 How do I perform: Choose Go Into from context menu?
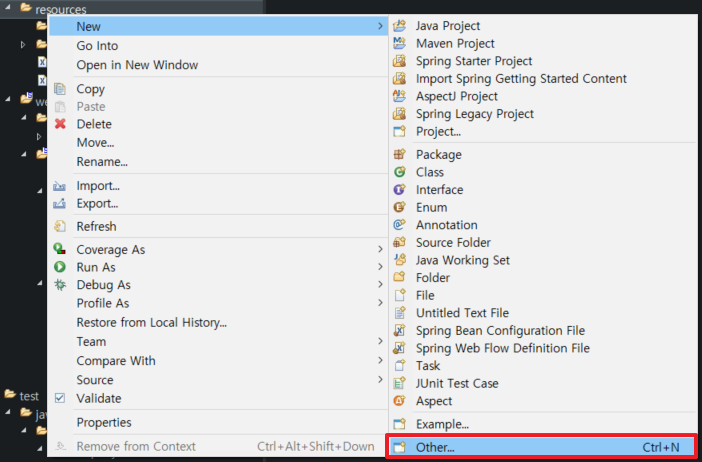click(218, 46)
